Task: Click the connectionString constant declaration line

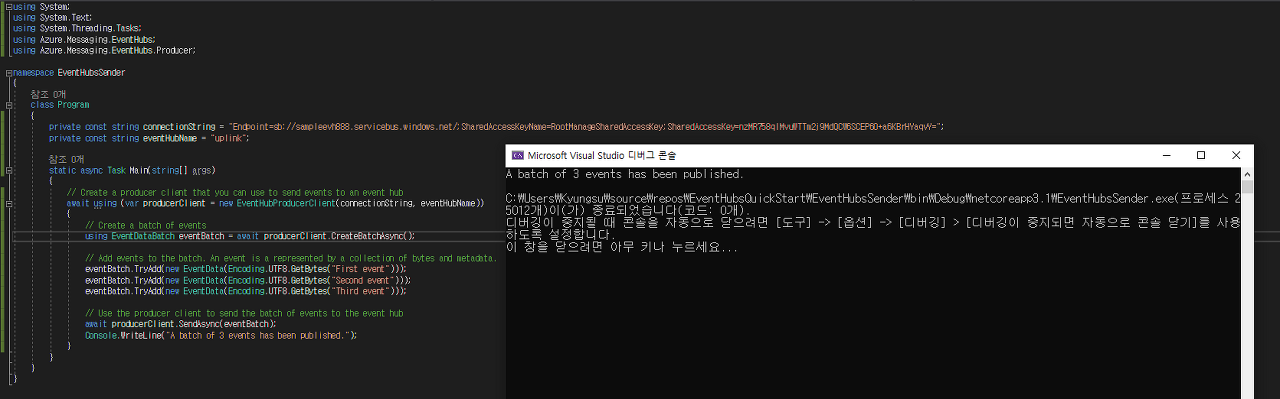Action: [496, 127]
